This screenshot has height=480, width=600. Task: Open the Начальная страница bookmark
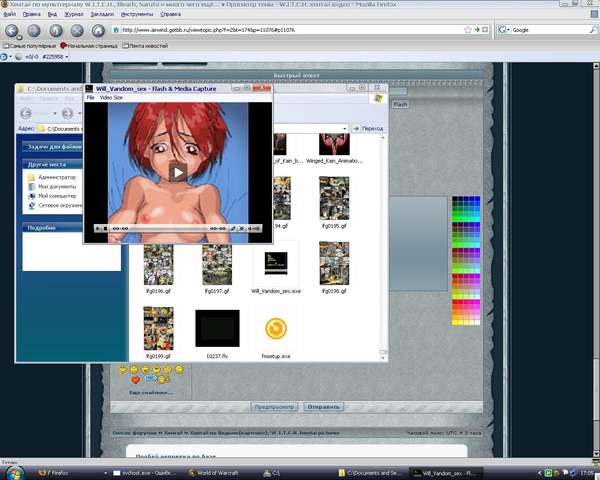(89, 46)
